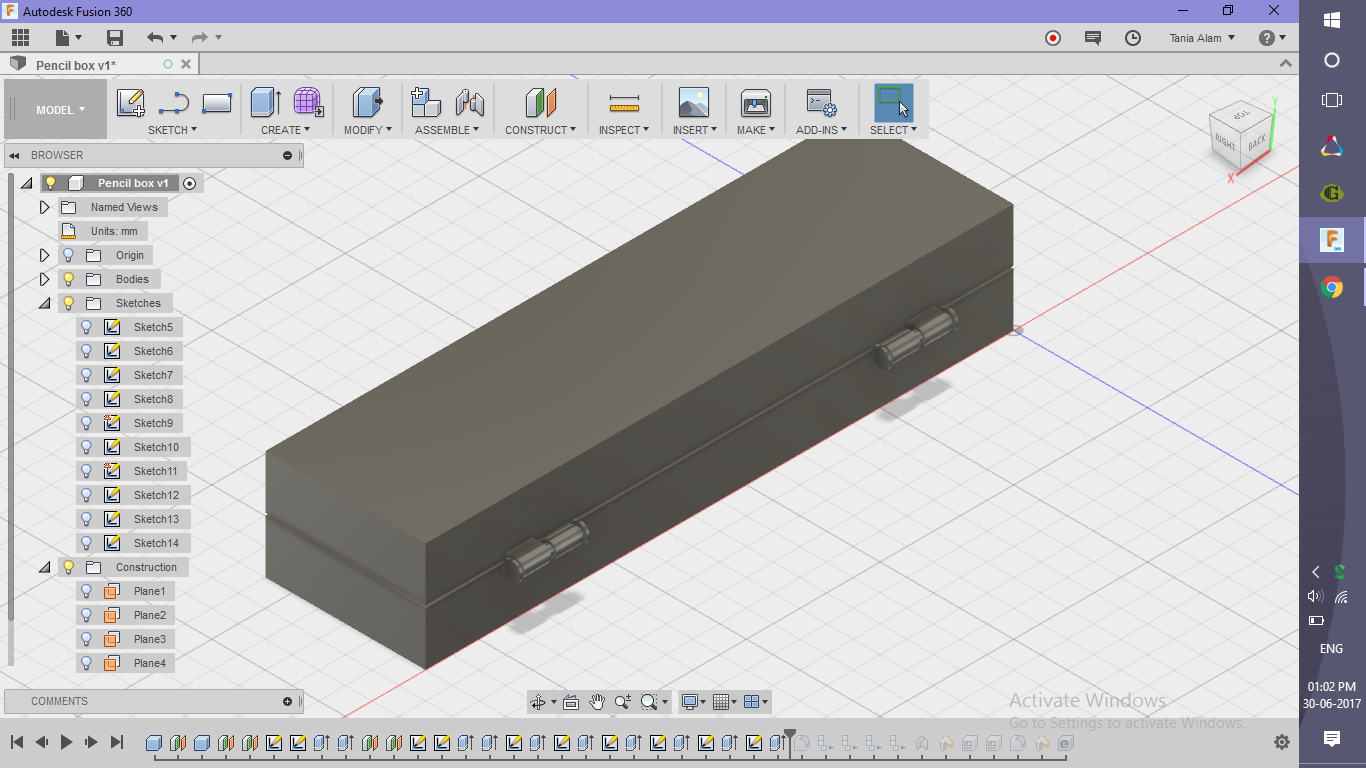
Task: Toggle visibility bulb of Sketch12
Action: point(87,495)
